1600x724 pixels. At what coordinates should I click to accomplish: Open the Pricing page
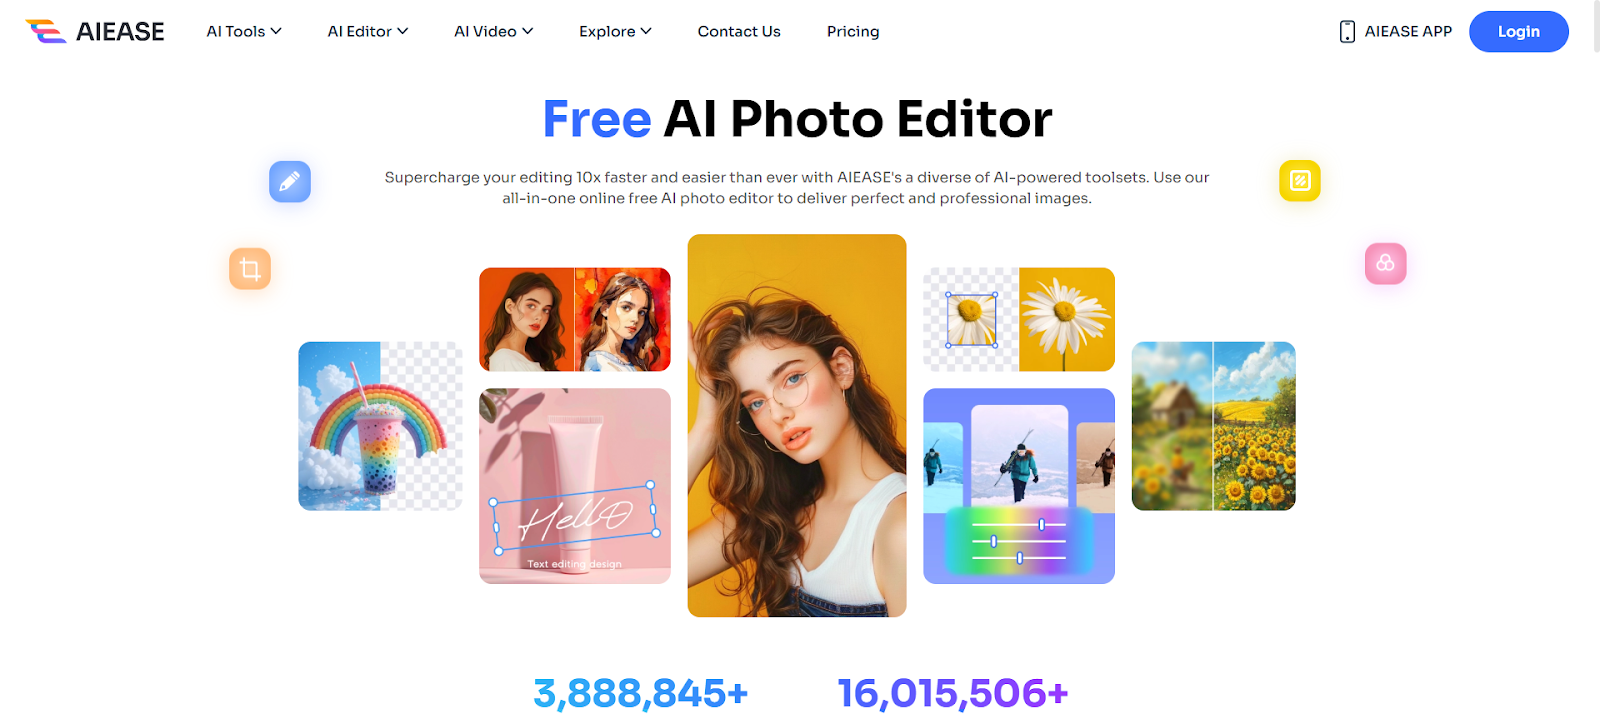(x=853, y=32)
